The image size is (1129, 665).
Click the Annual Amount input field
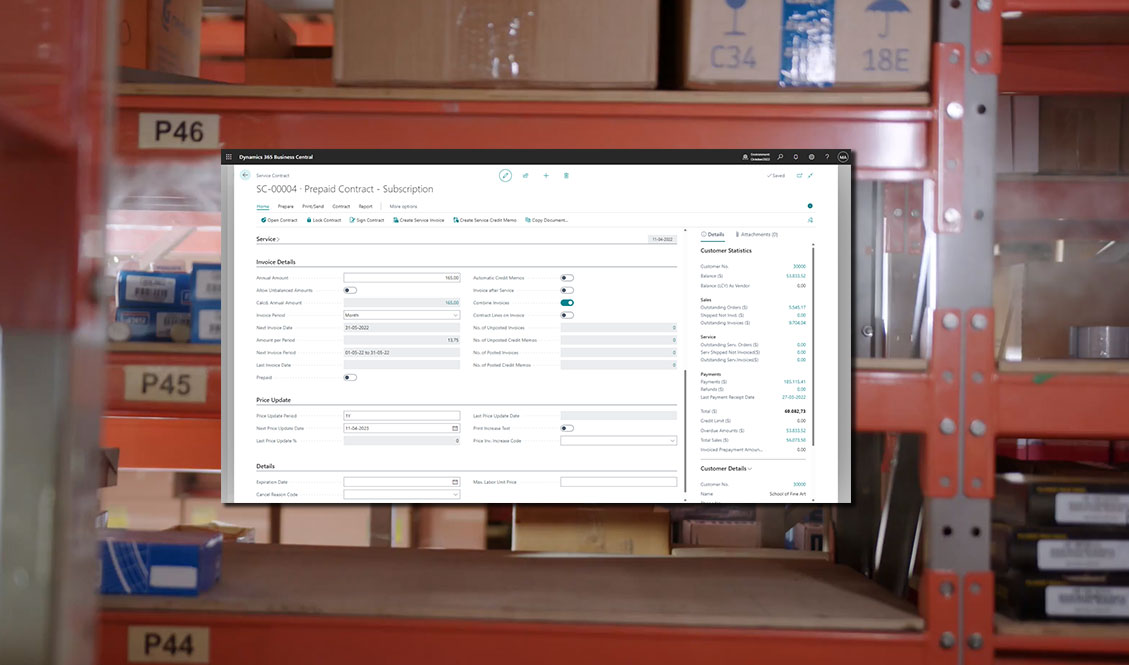pos(401,278)
